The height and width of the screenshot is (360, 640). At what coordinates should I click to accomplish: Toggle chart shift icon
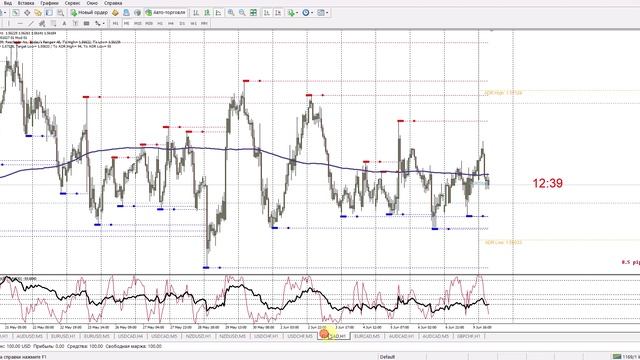[x=278, y=13]
